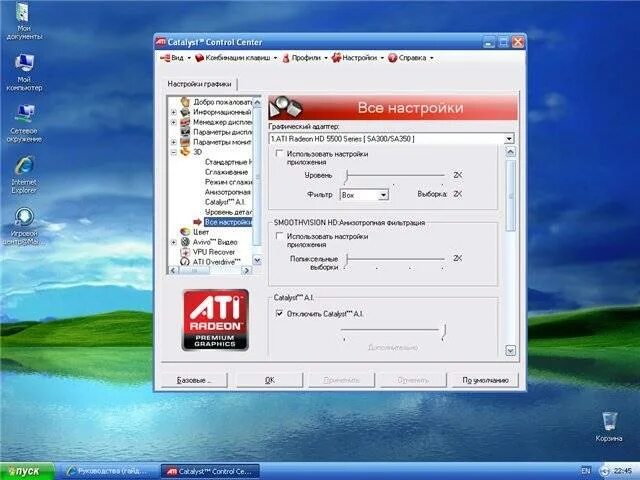Open the Графический адаптер dropdown
Image resolution: width=640 pixels, height=480 pixels.
pyautogui.click(x=509, y=139)
